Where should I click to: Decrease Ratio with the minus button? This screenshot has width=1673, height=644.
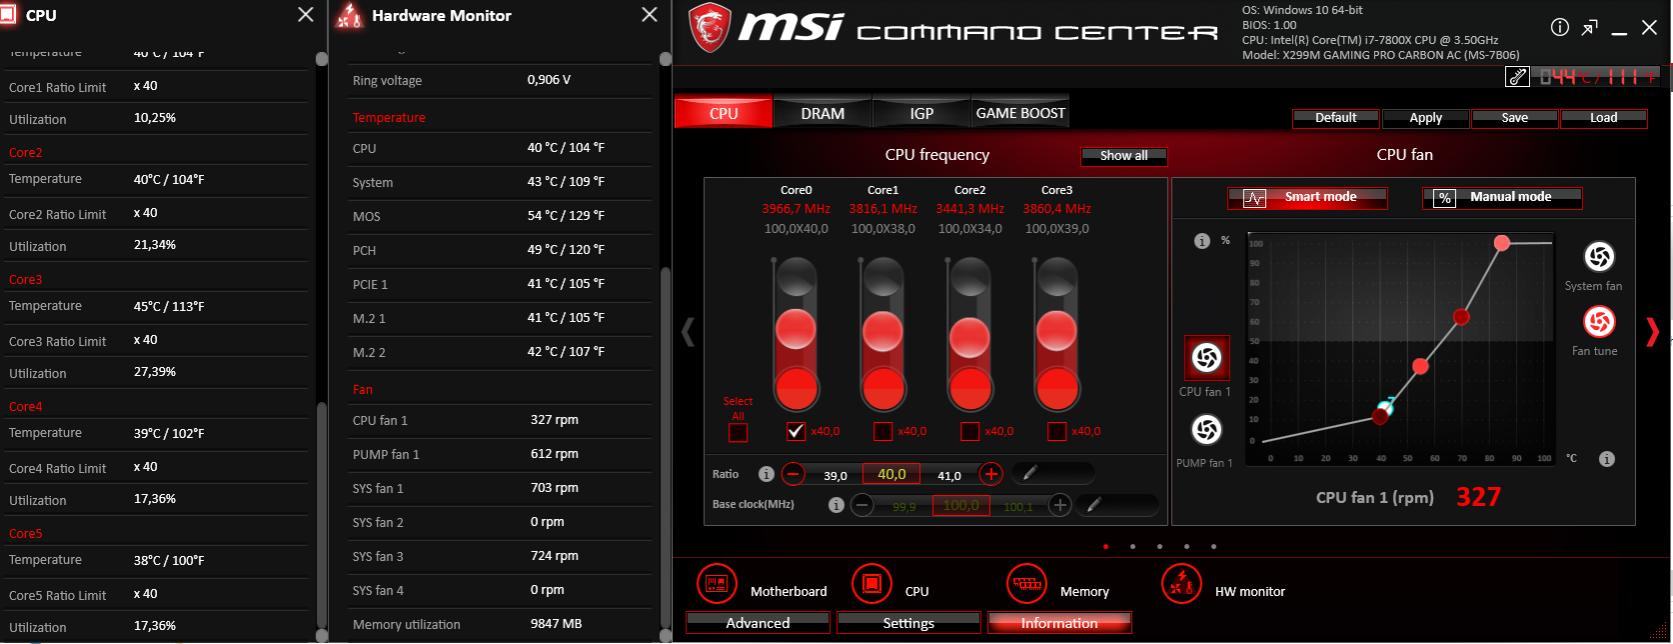(x=793, y=474)
